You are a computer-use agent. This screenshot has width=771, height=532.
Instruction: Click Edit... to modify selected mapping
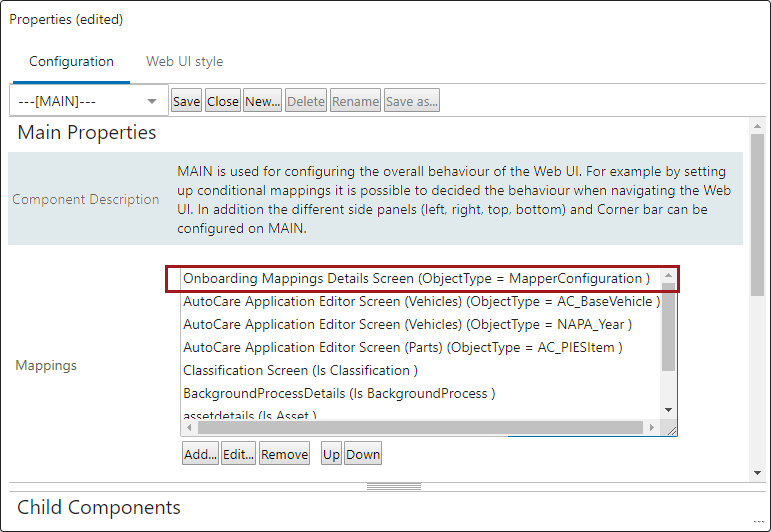click(x=238, y=454)
